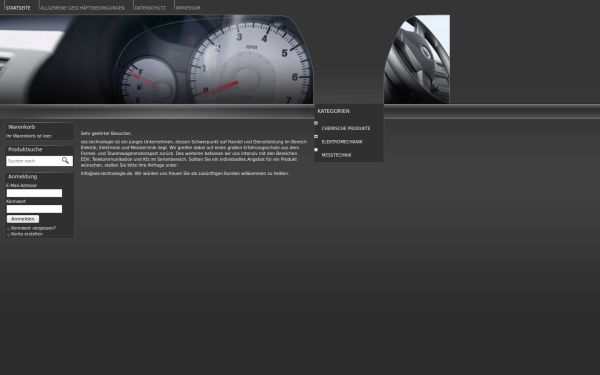The height and width of the screenshot is (375, 600).
Task: Expand the Elektromechanik category icon
Action: pyautogui.click(x=316, y=136)
